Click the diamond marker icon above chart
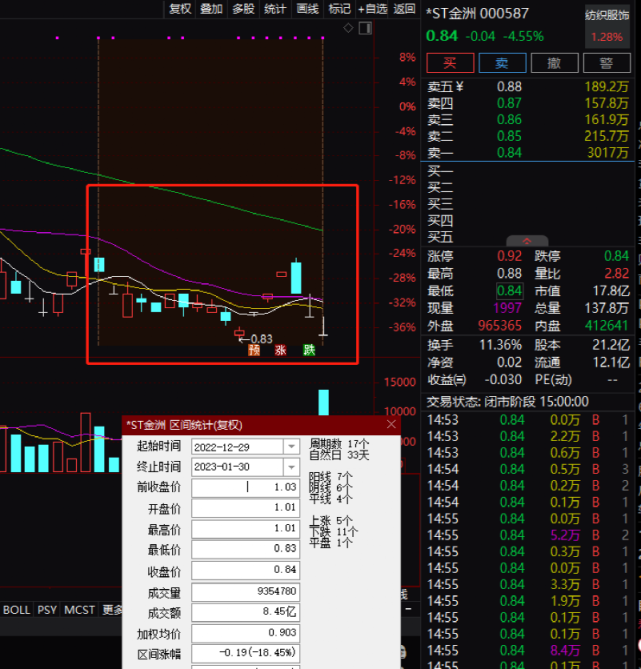This screenshot has width=641, height=669. [x=346, y=28]
